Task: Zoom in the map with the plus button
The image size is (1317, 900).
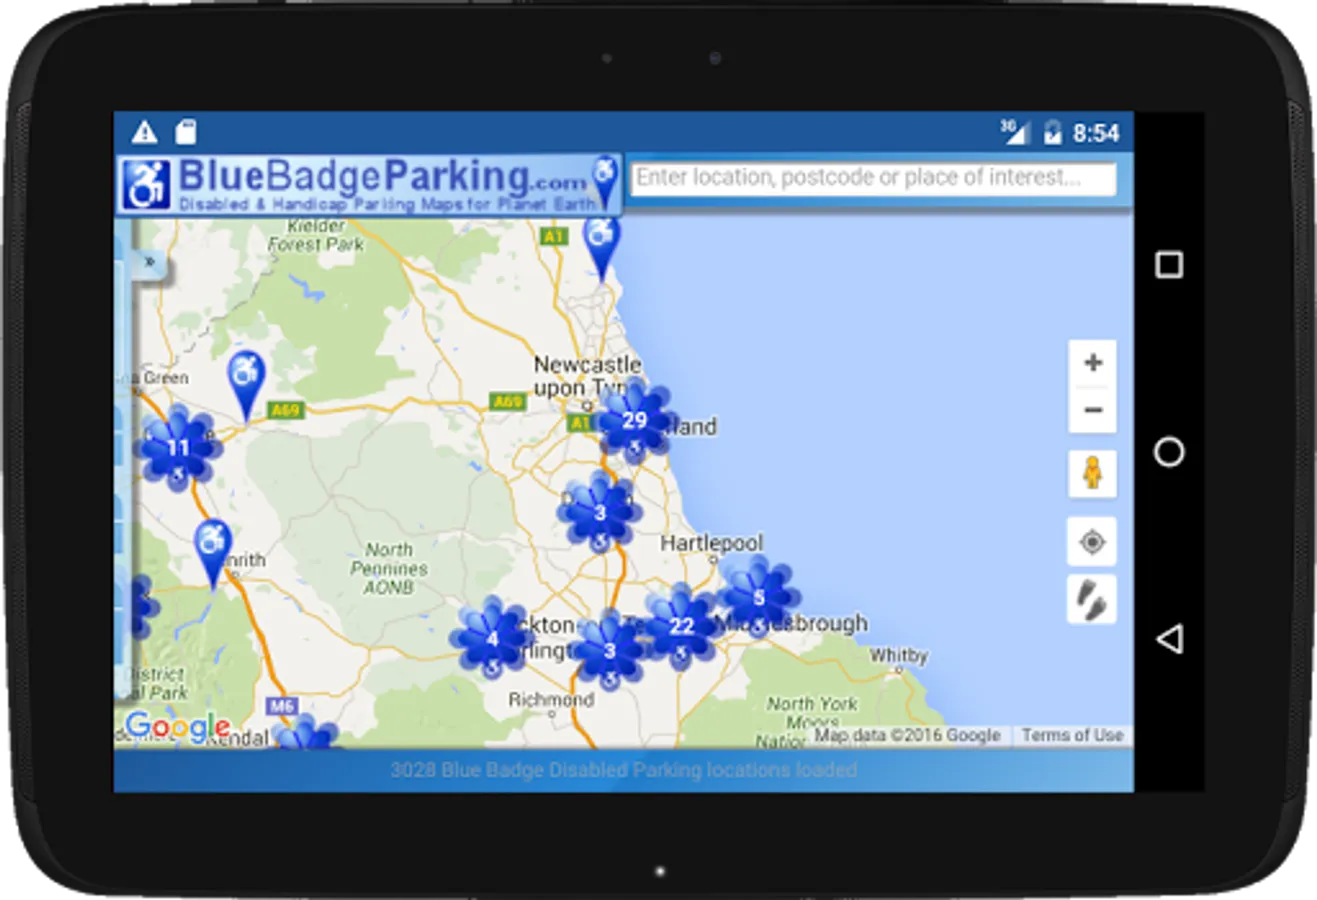Action: [x=1092, y=363]
